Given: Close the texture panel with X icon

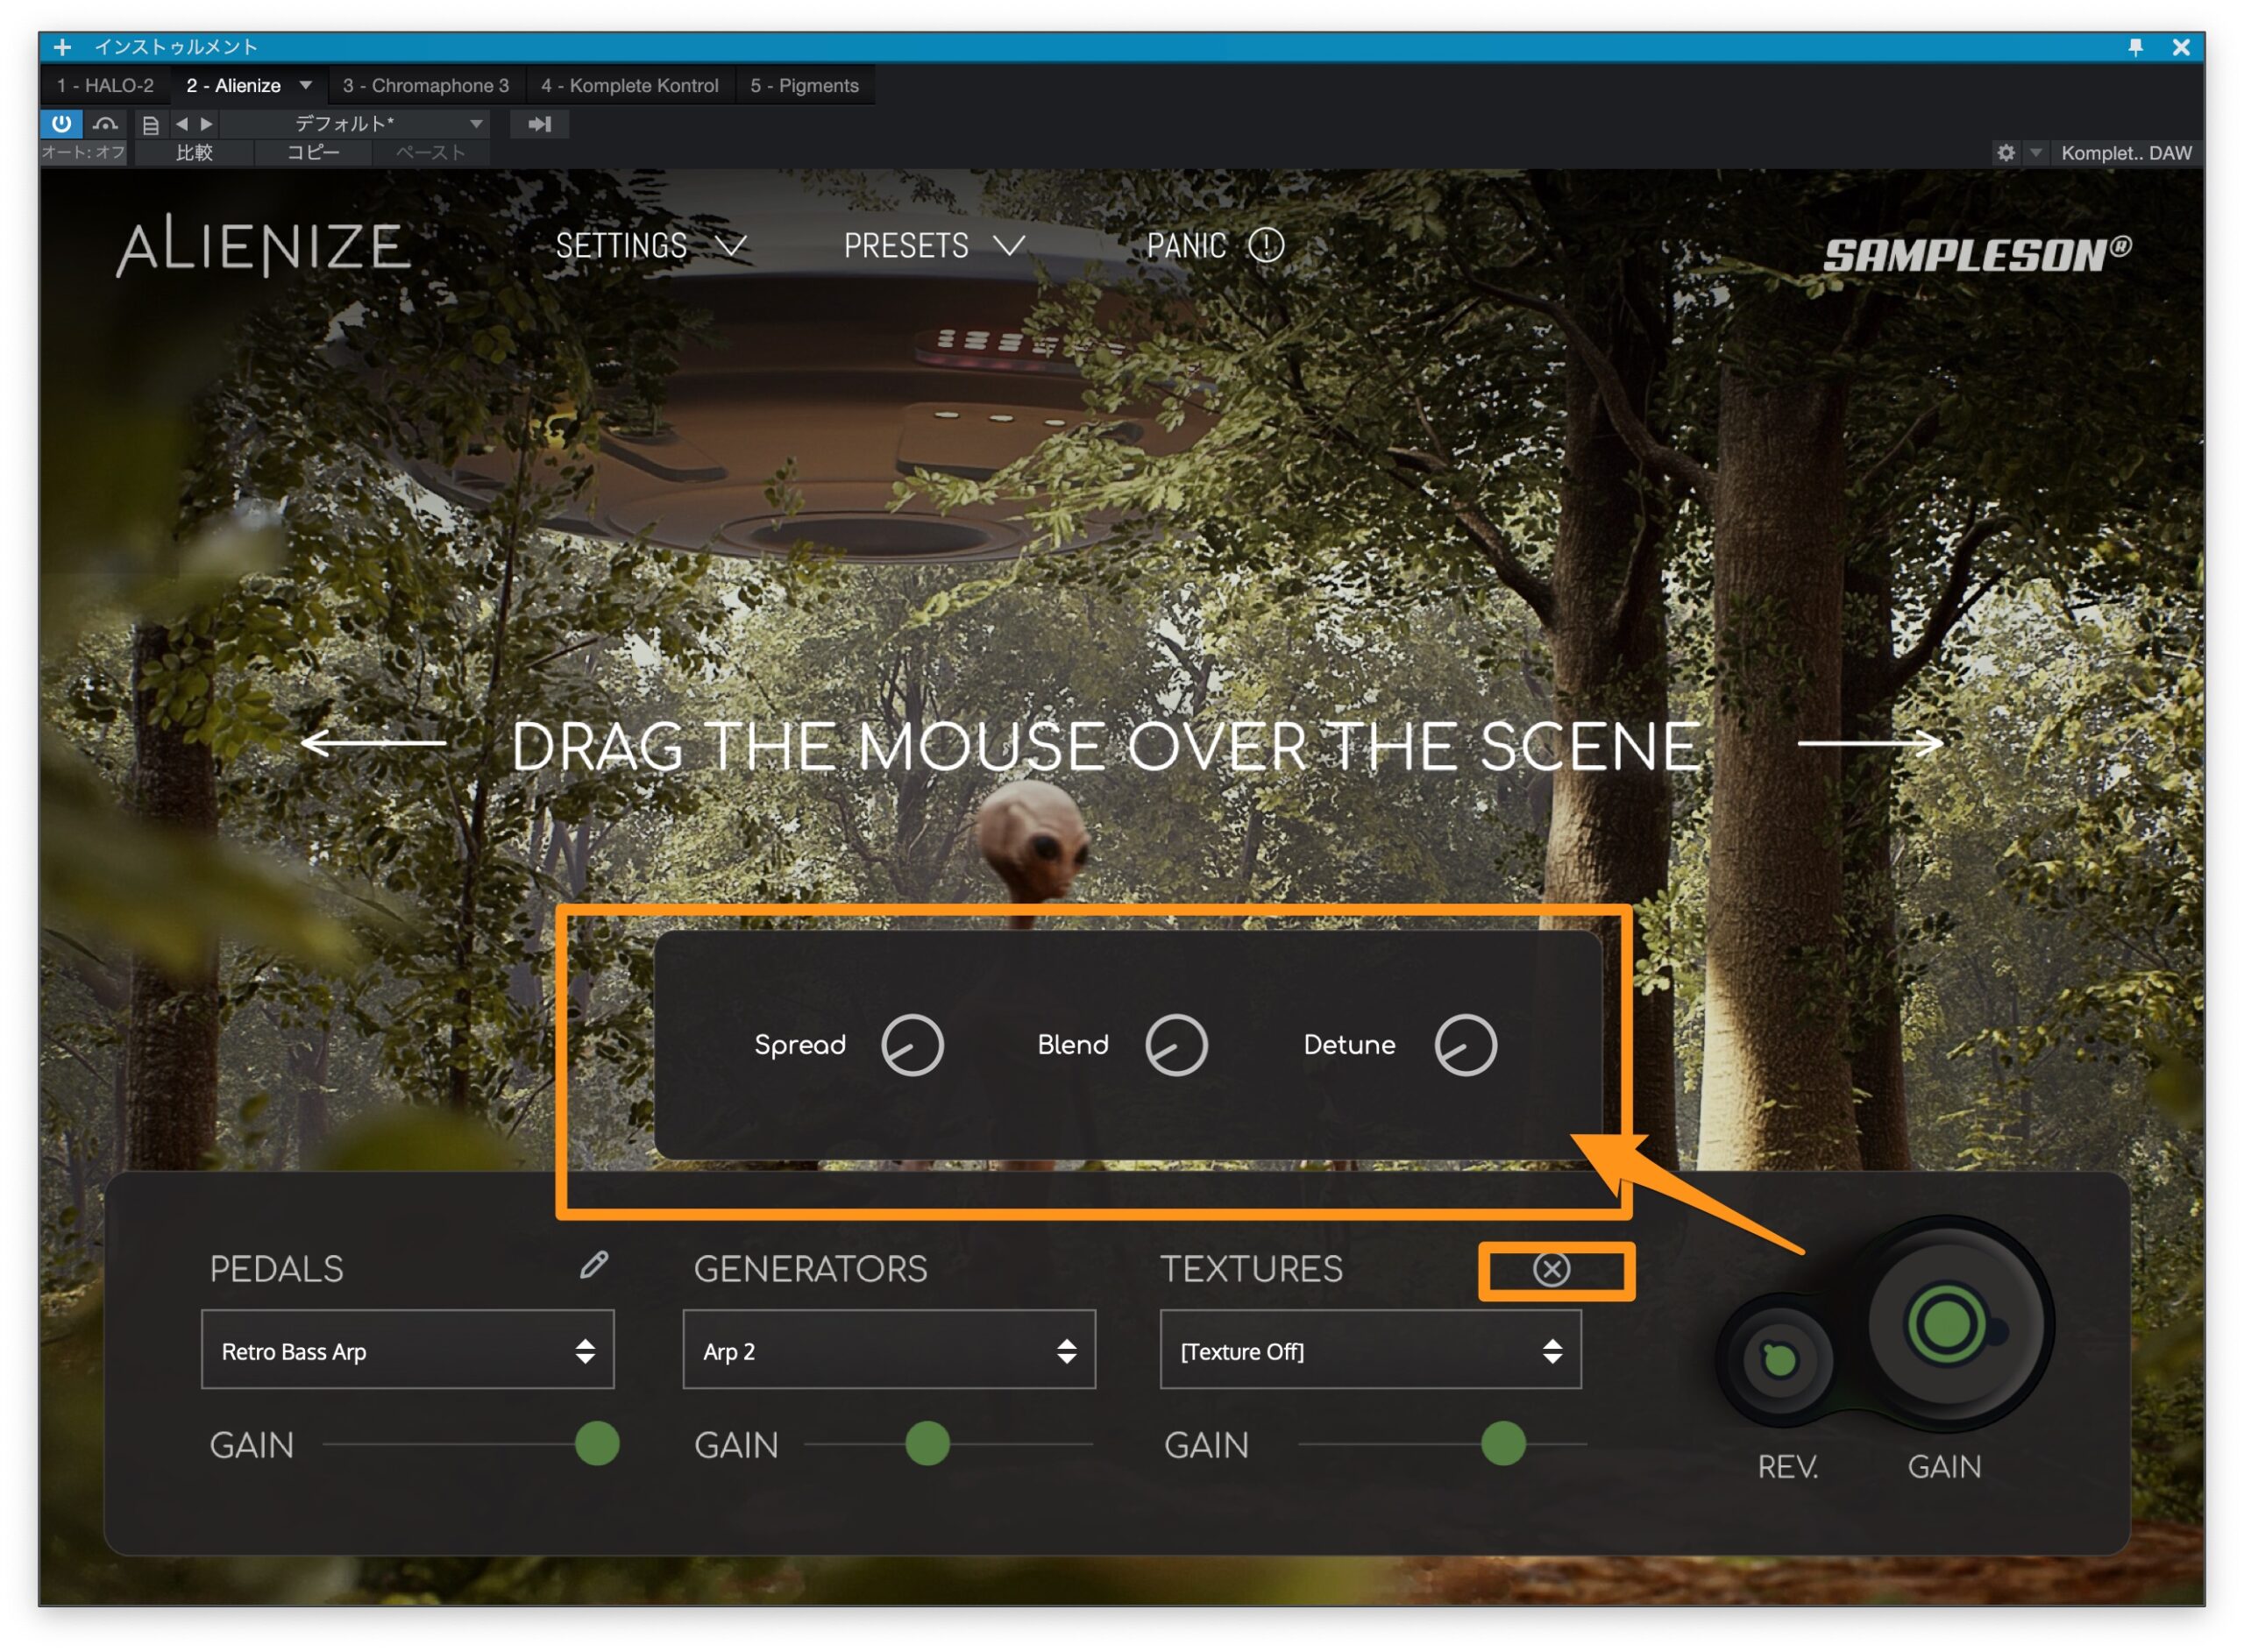Looking at the screenshot, I should pos(1552,1270).
